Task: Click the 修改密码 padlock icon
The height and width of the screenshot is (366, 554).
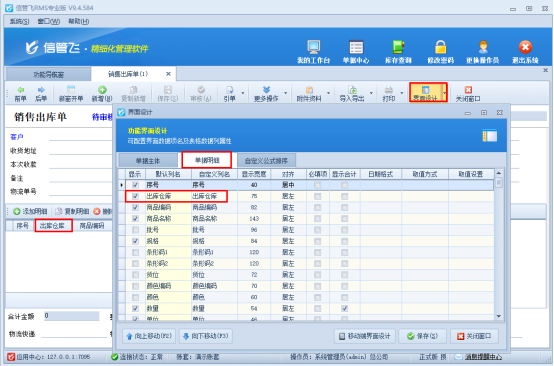Action: tap(440, 47)
